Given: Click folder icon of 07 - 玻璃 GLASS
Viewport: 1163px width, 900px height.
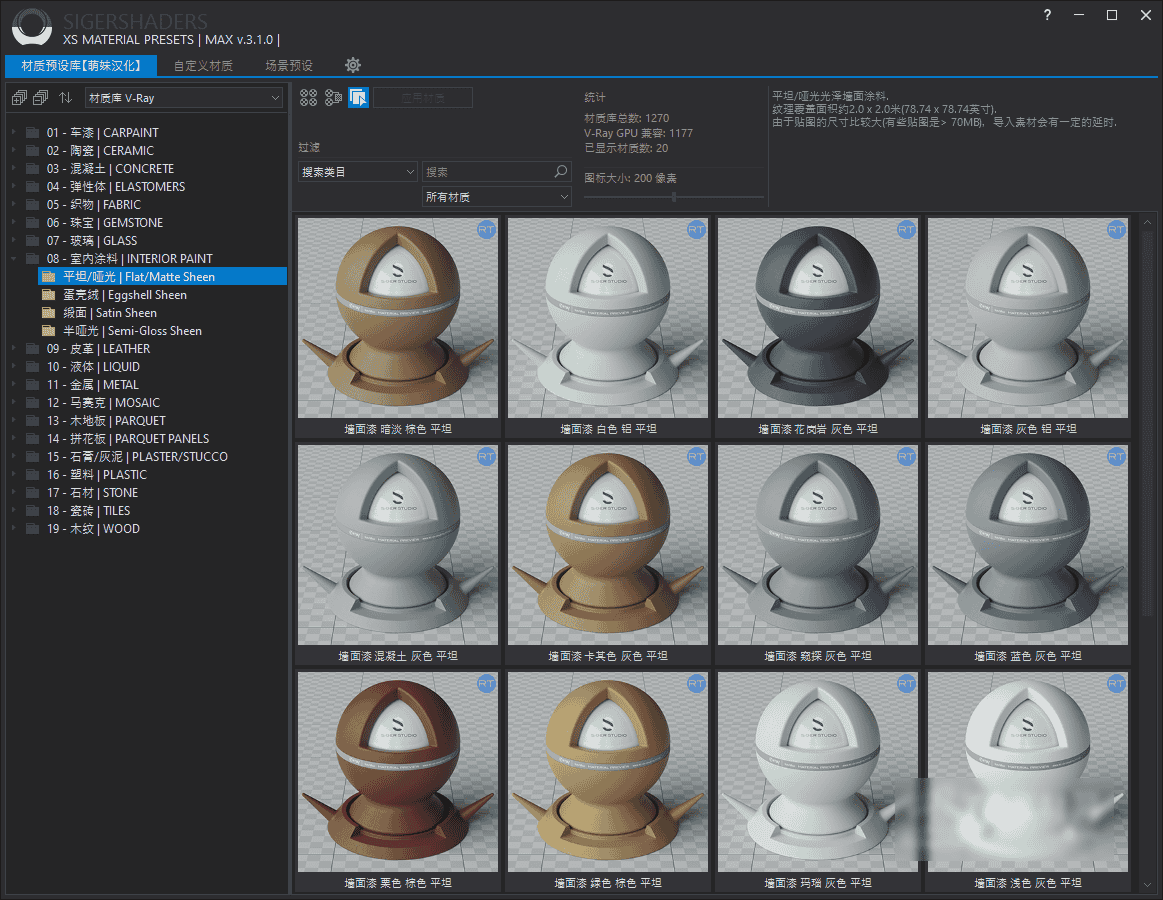Looking at the screenshot, I should pos(33,240).
